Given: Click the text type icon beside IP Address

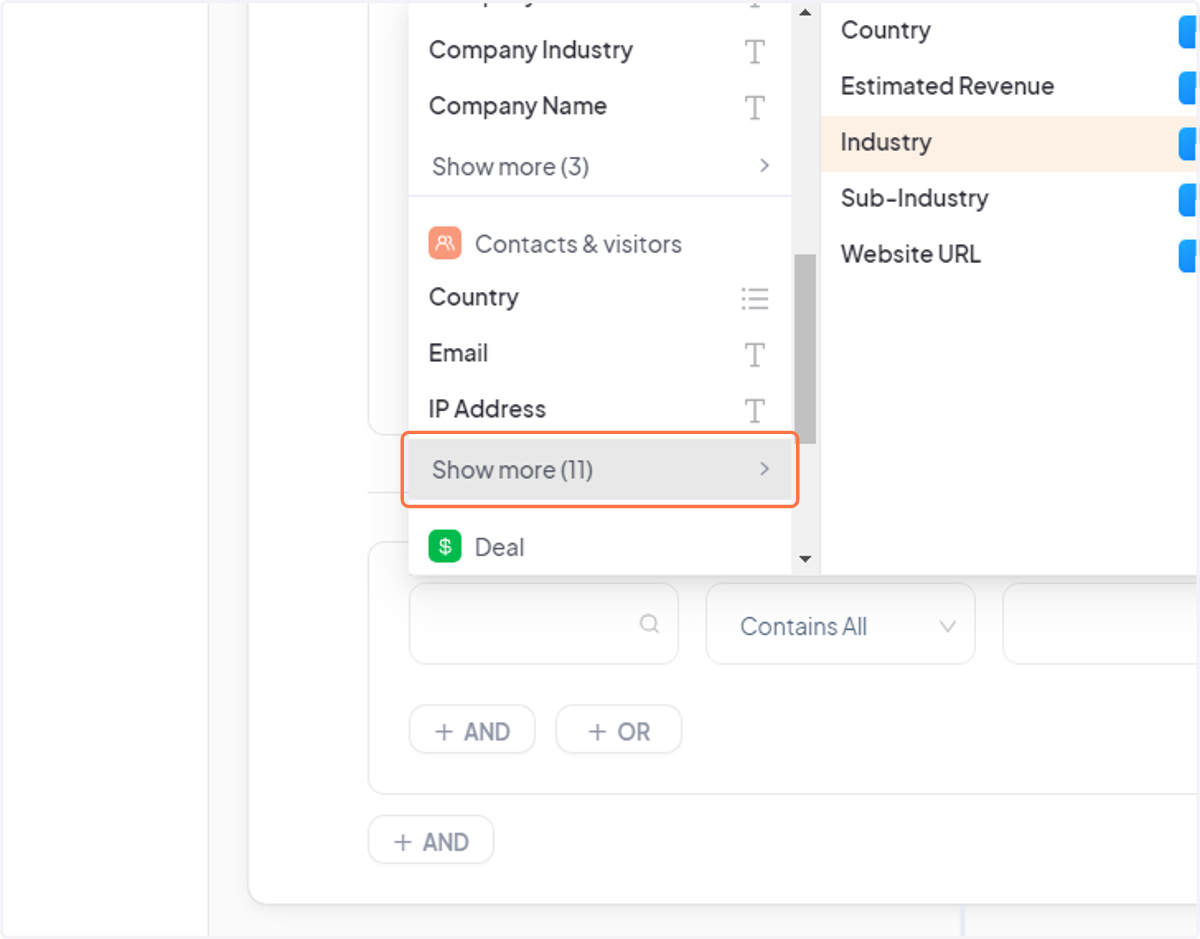Looking at the screenshot, I should point(755,411).
